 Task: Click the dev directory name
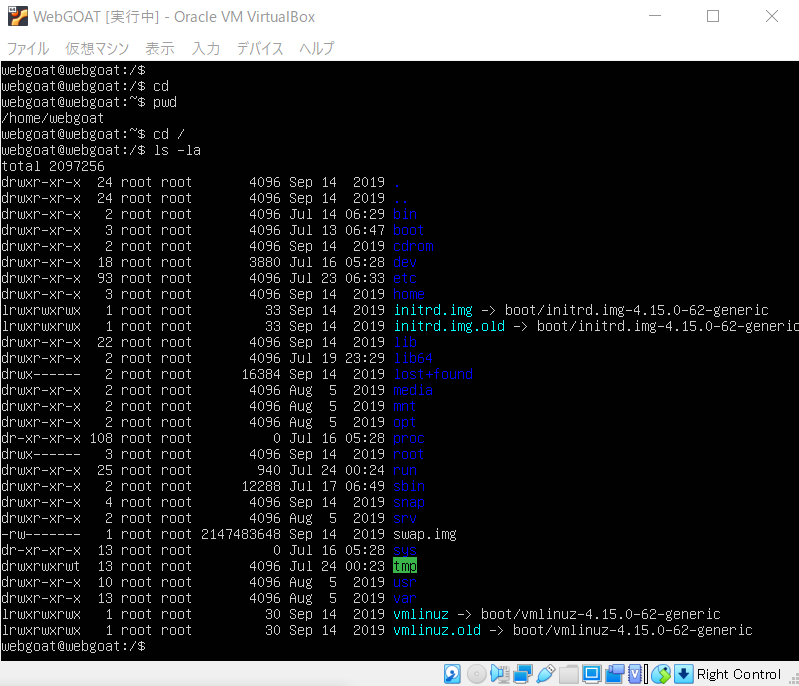pos(405,262)
